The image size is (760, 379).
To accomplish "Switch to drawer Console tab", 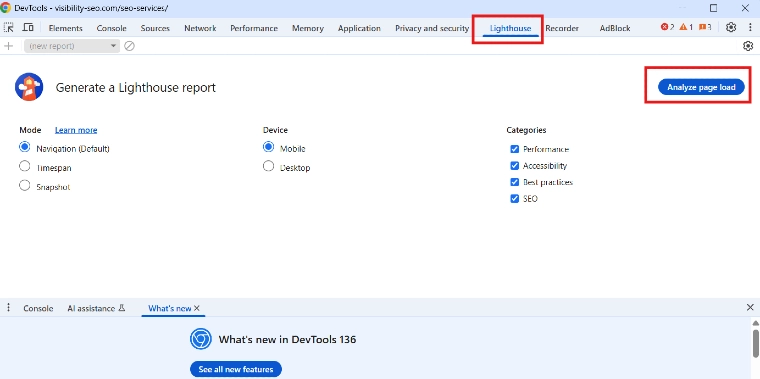I will point(38,308).
